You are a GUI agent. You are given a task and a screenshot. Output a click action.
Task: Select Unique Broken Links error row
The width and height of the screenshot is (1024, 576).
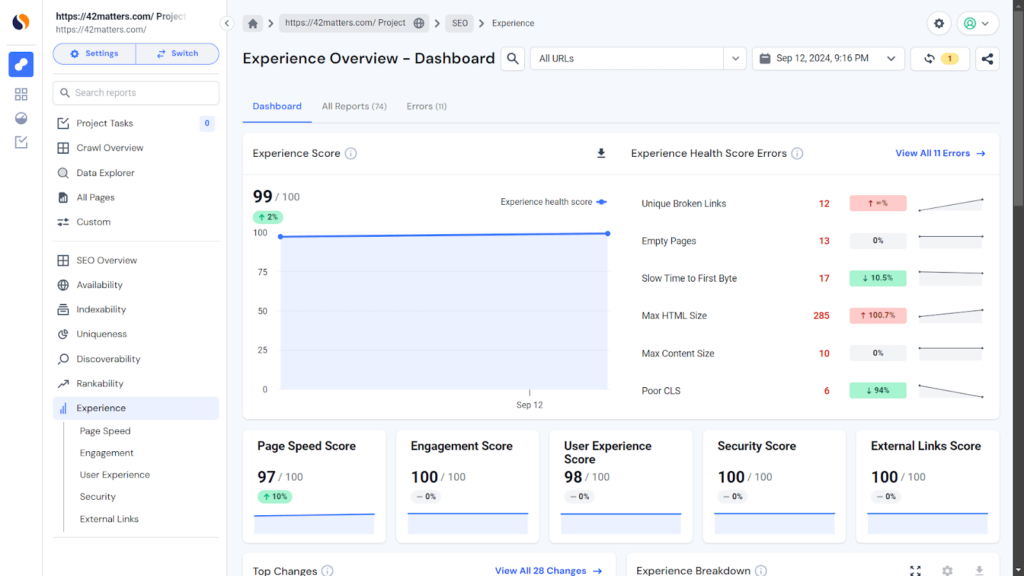pyautogui.click(x=684, y=204)
